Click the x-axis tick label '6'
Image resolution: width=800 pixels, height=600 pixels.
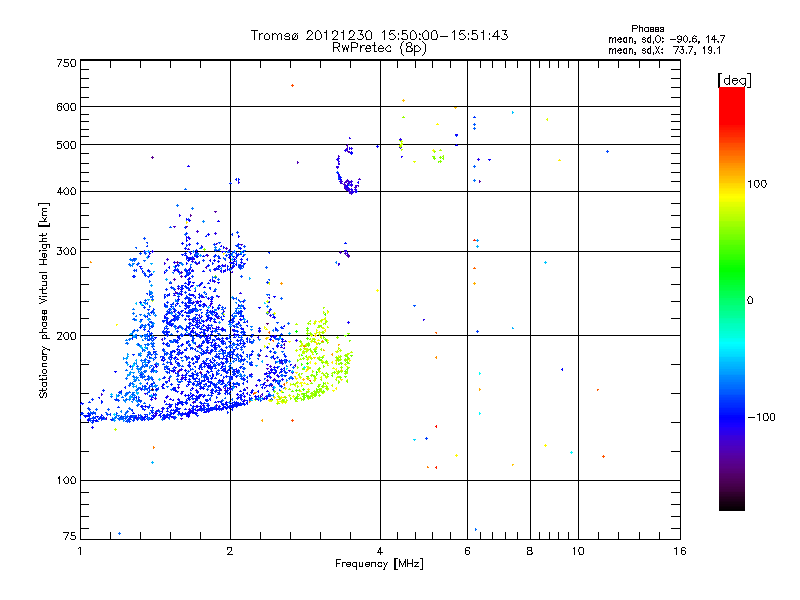467,551
